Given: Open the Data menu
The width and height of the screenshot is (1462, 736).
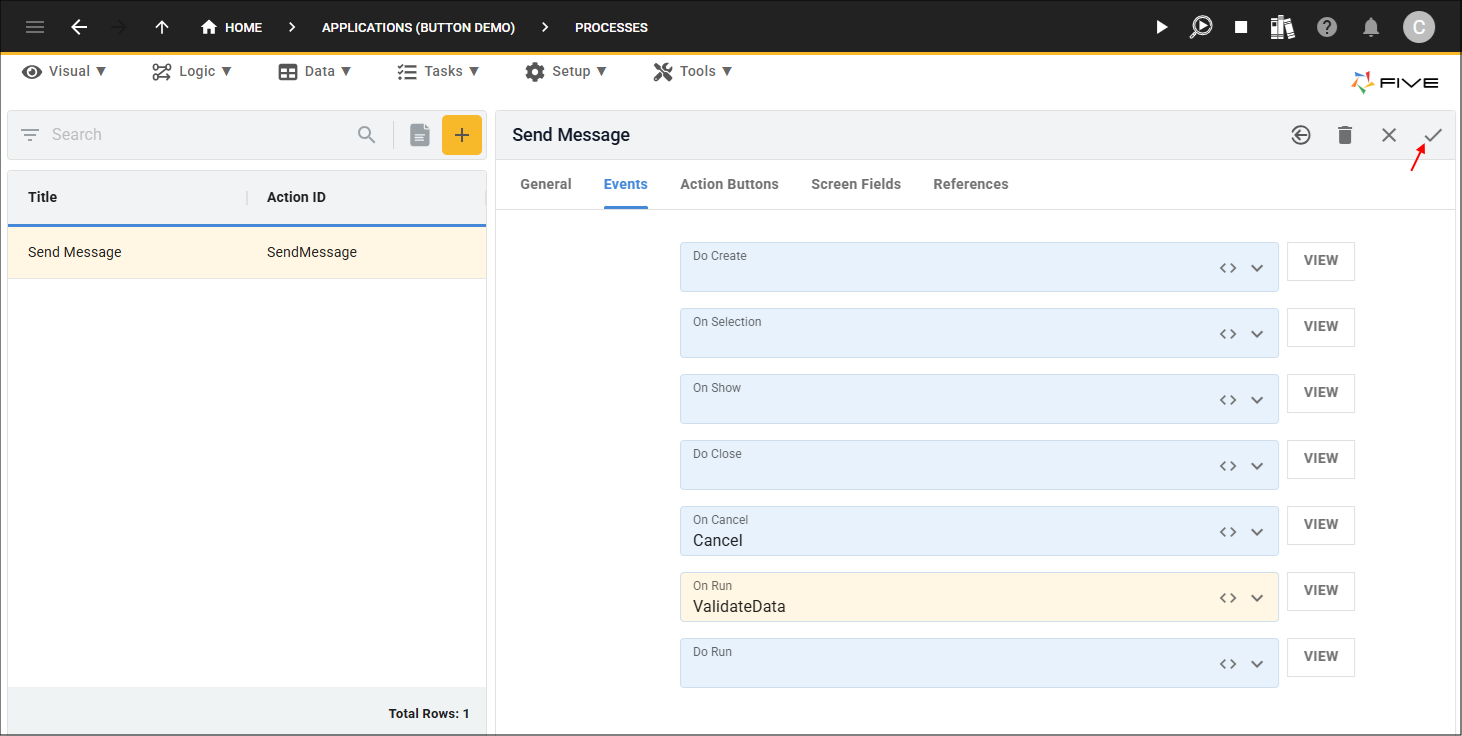Looking at the screenshot, I should (315, 71).
